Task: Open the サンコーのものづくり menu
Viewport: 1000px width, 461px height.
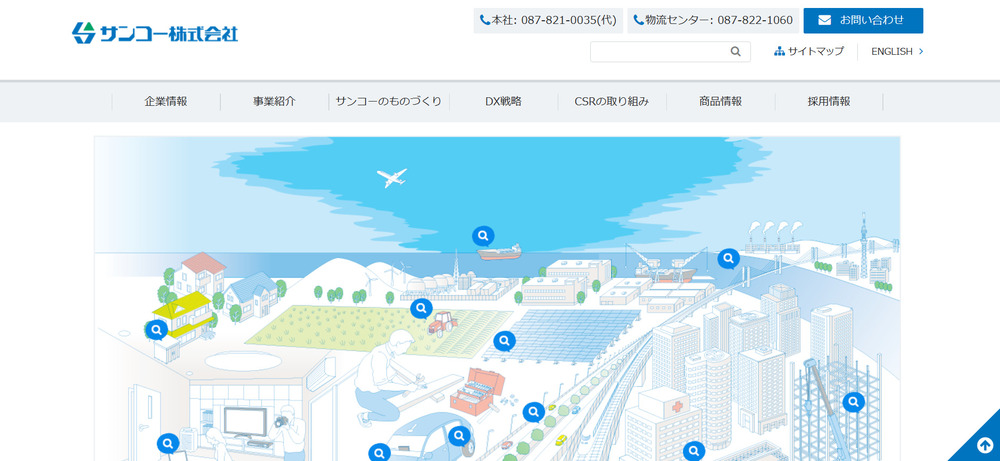Action: click(x=389, y=101)
